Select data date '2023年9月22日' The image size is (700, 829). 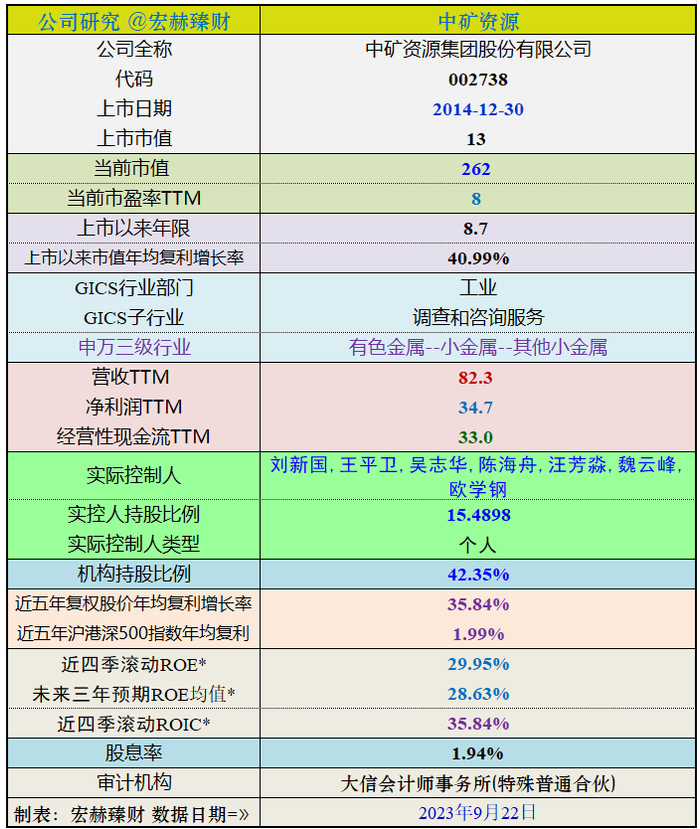[x=478, y=813]
